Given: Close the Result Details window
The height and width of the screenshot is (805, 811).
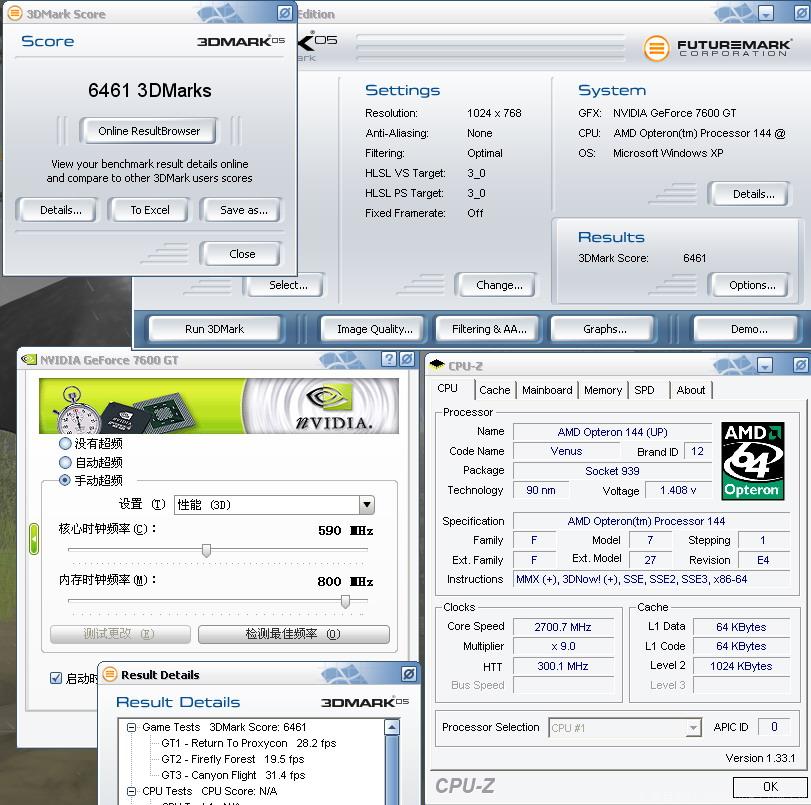Looking at the screenshot, I should pos(409,674).
